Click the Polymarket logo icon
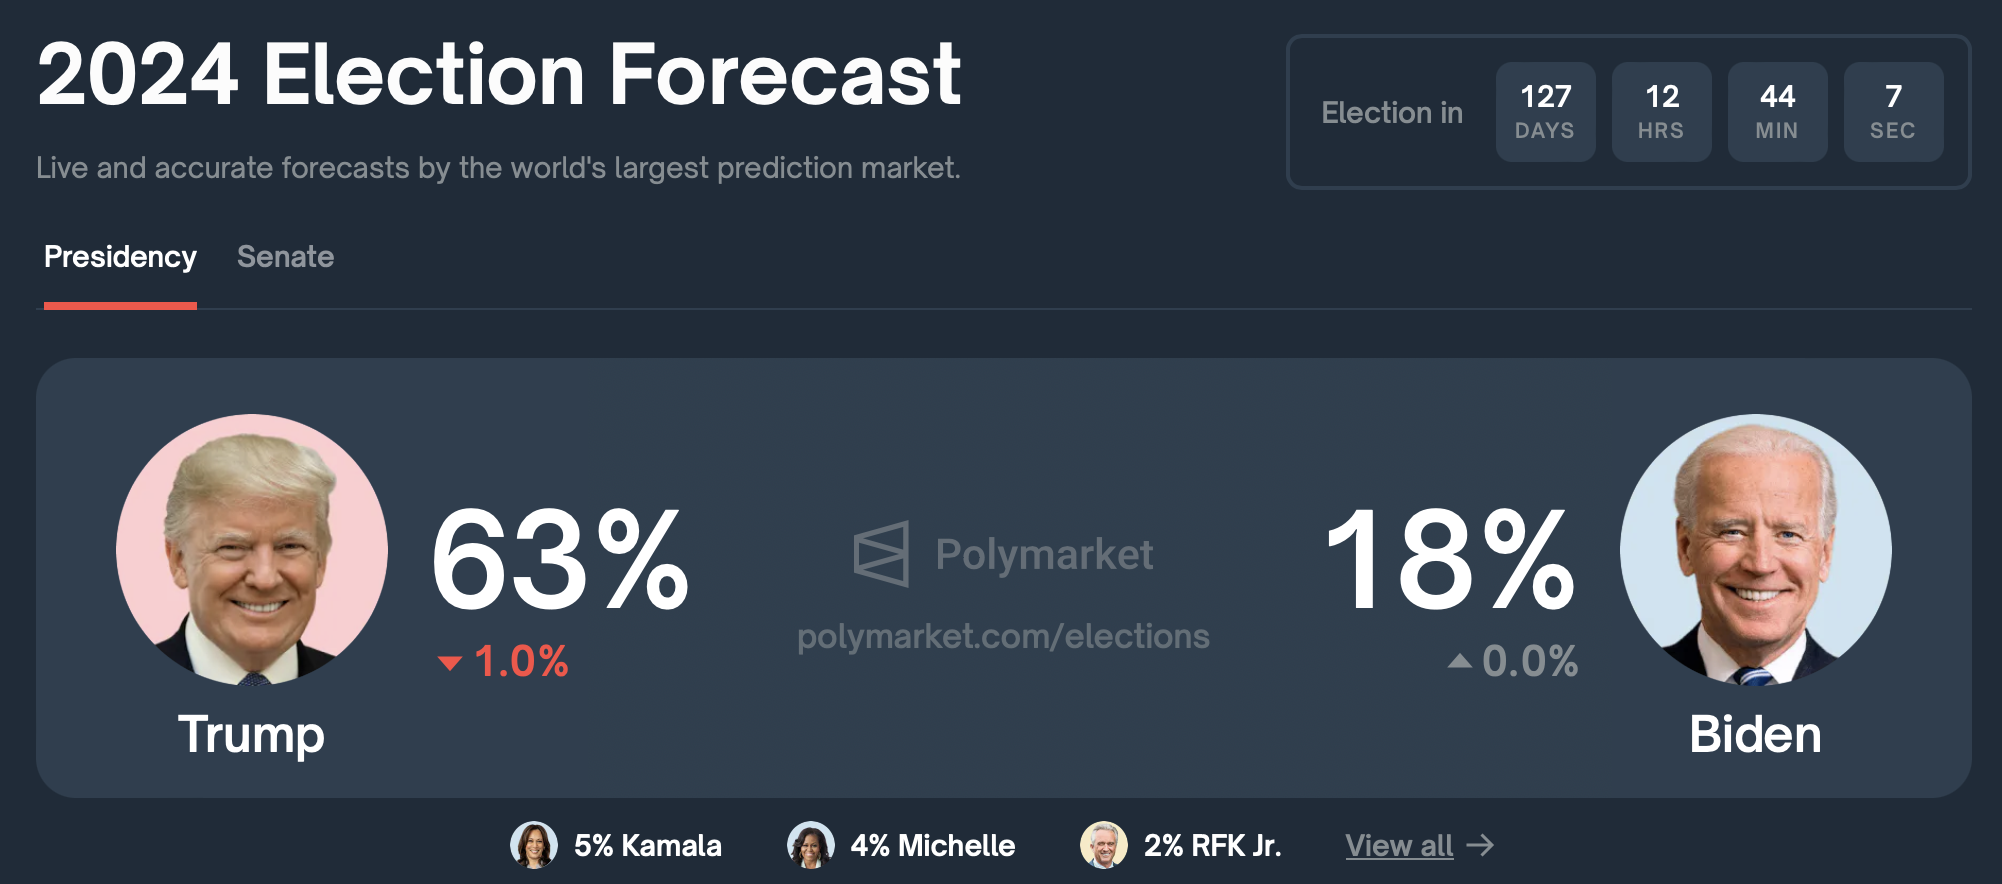Image resolution: width=2002 pixels, height=884 pixels. (x=881, y=554)
